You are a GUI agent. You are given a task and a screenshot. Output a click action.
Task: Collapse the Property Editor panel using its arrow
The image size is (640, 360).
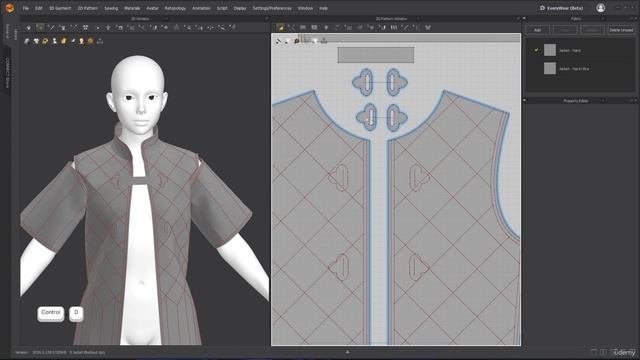click(x=524, y=100)
